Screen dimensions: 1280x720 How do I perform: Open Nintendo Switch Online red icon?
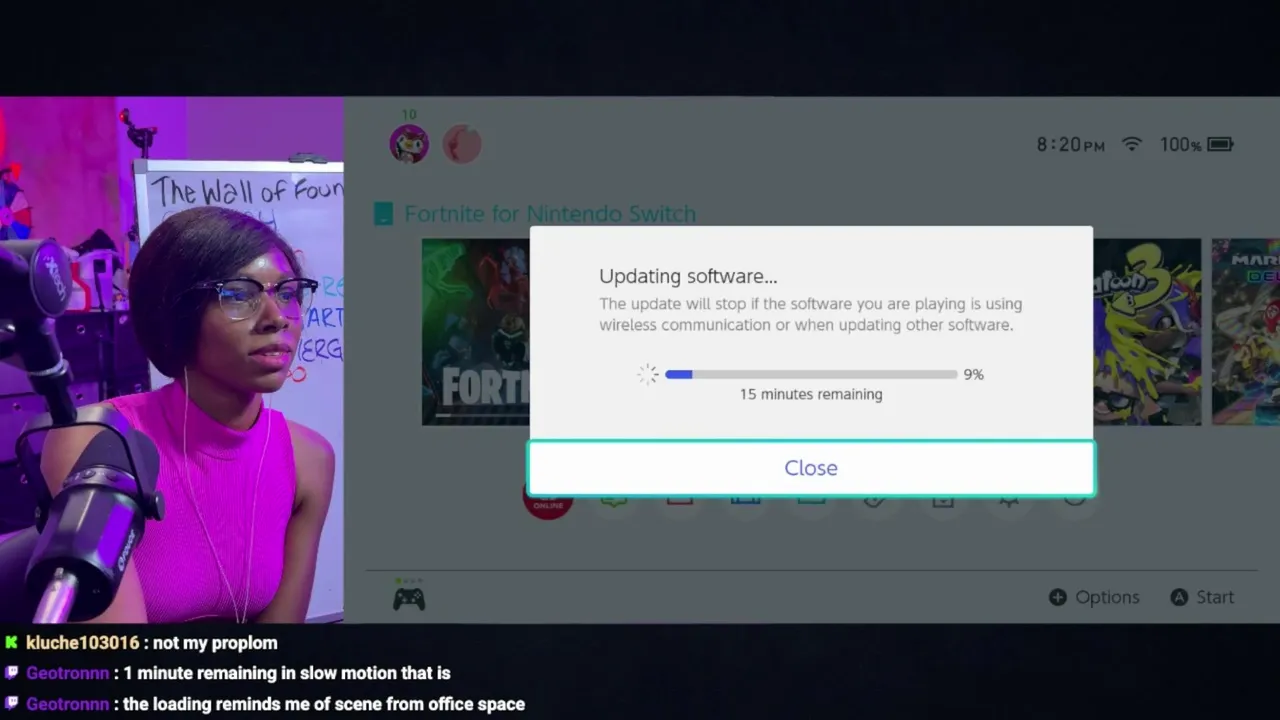click(x=548, y=504)
